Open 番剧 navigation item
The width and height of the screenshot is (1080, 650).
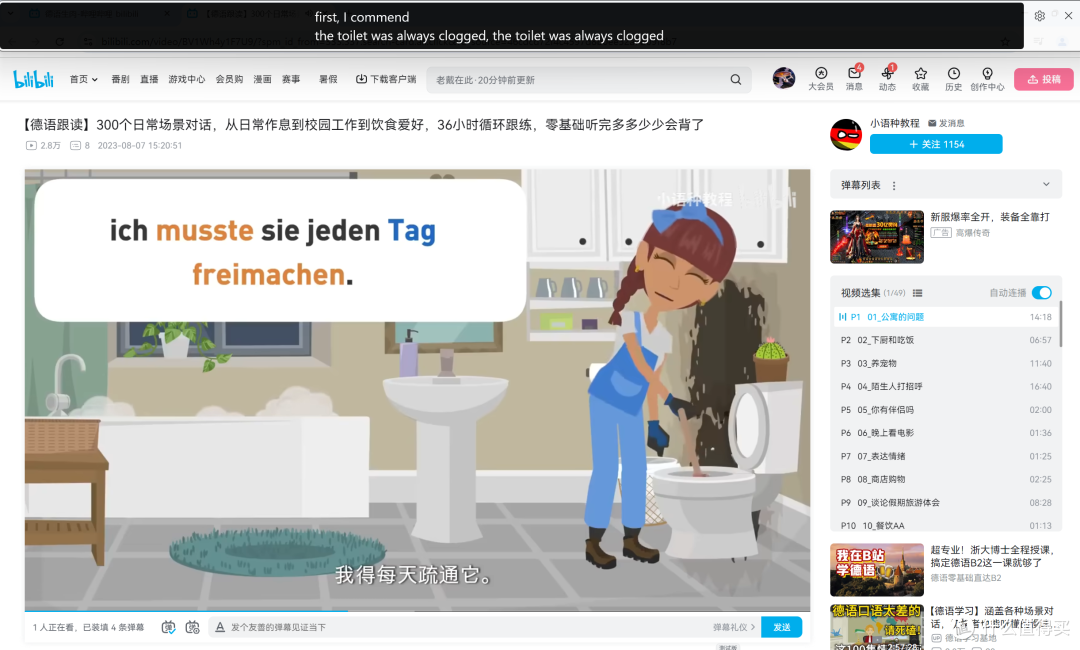121,79
